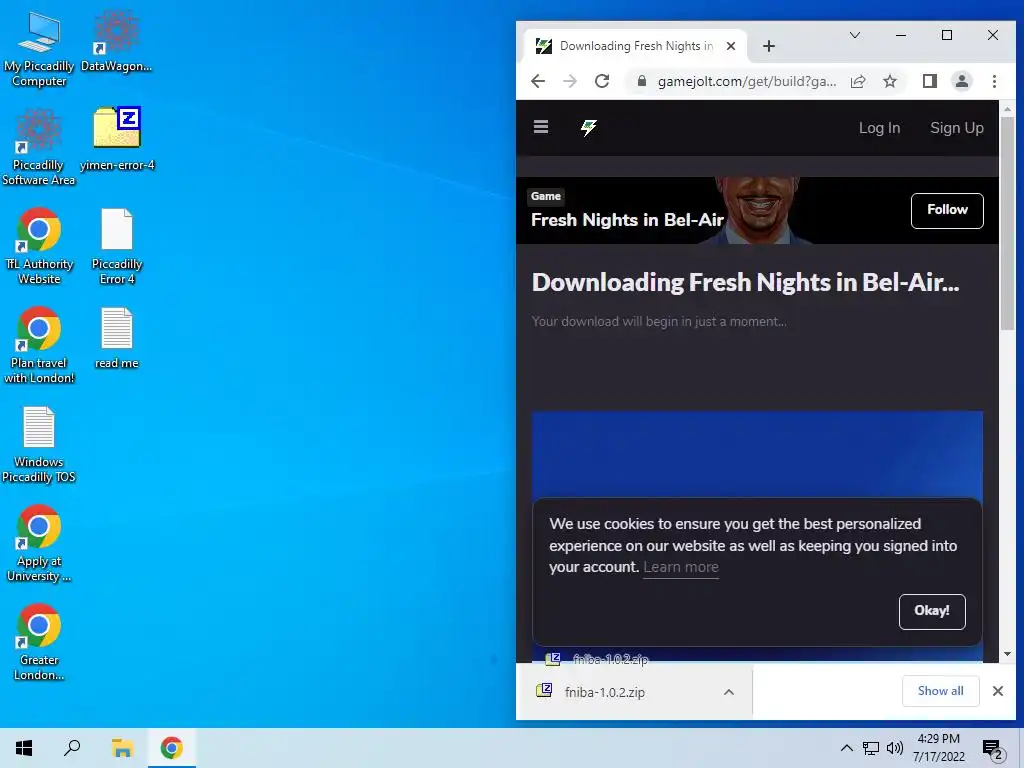The width and height of the screenshot is (1024, 768).
Task: Accept cookies with Okay! button
Action: pyautogui.click(x=932, y=611)
